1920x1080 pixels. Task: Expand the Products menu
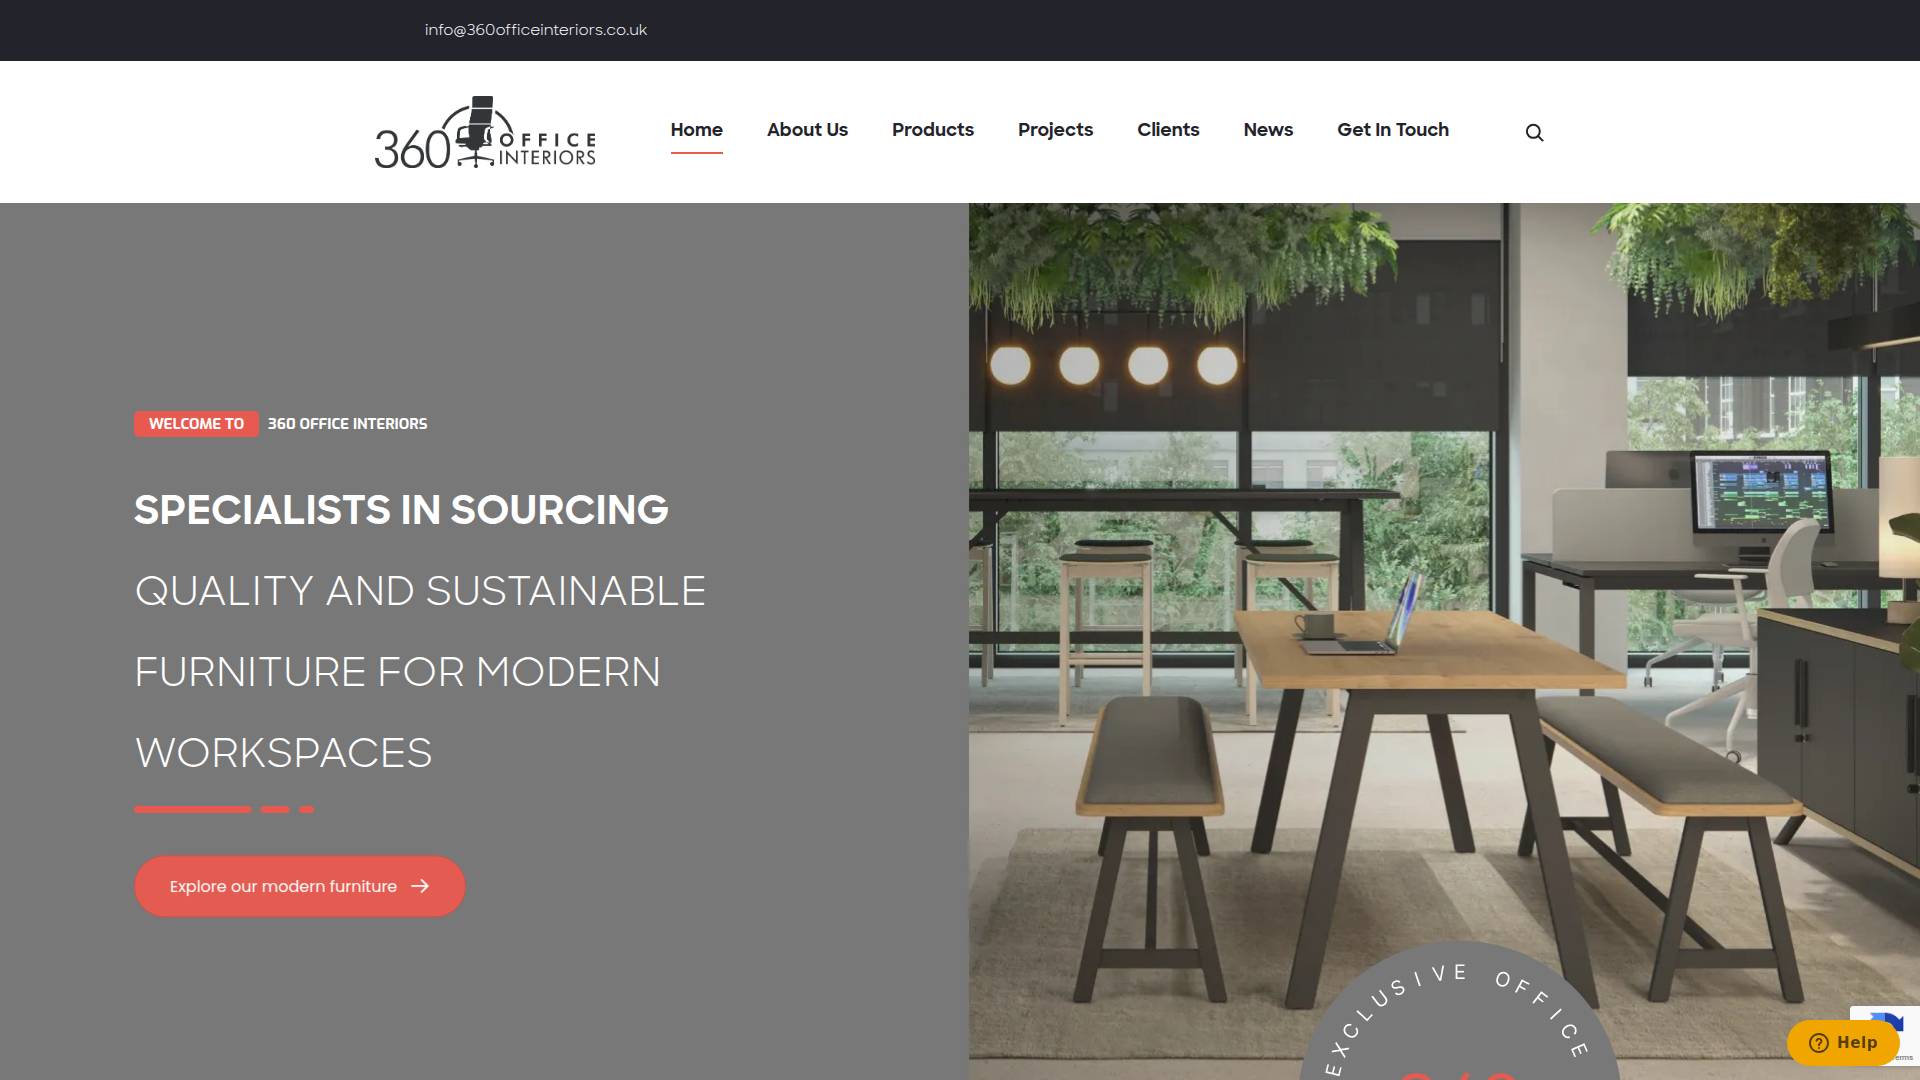click(x=932, y=130)
